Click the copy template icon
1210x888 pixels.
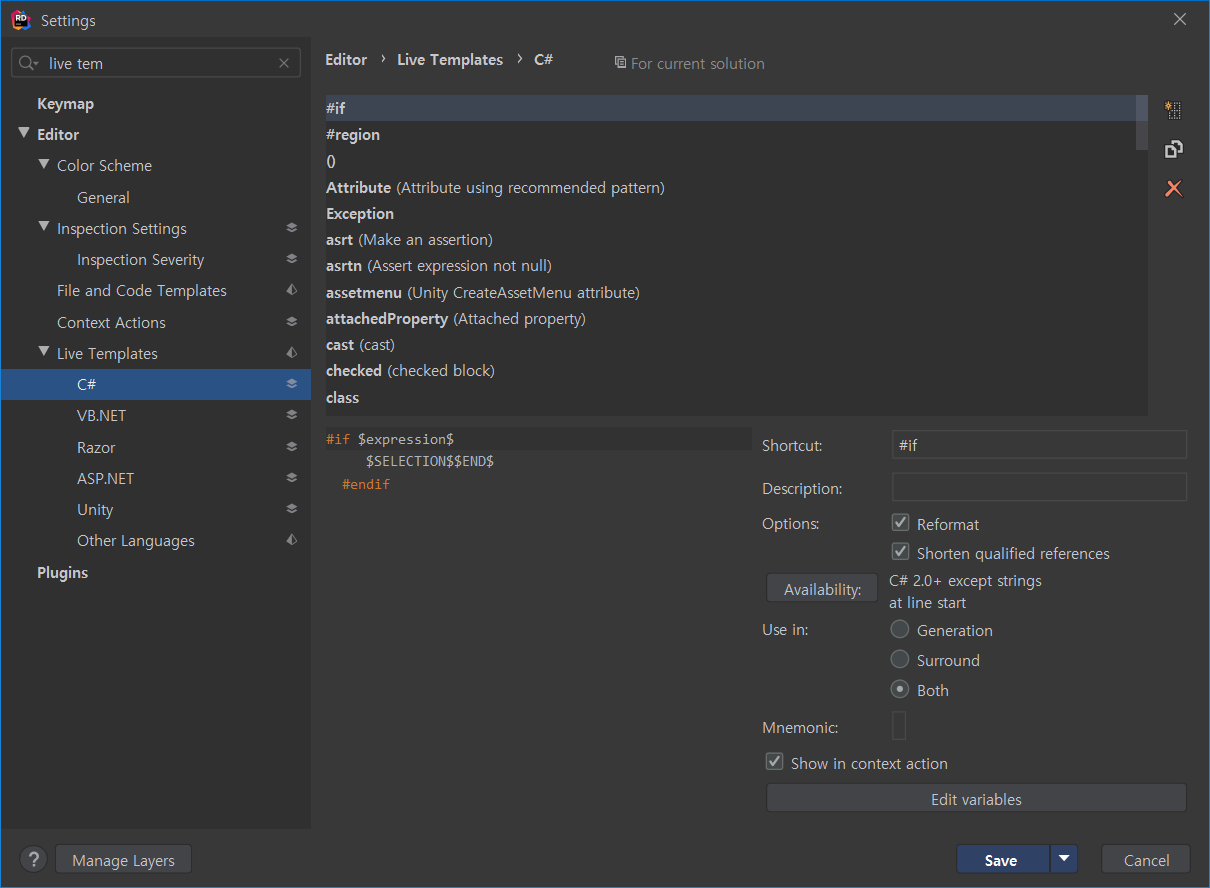[1174, 149]
